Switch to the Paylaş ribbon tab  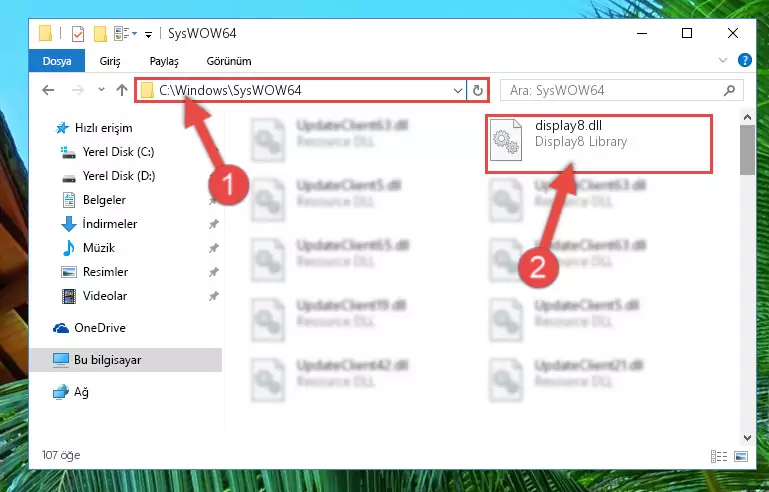click(x=164, y=61)
